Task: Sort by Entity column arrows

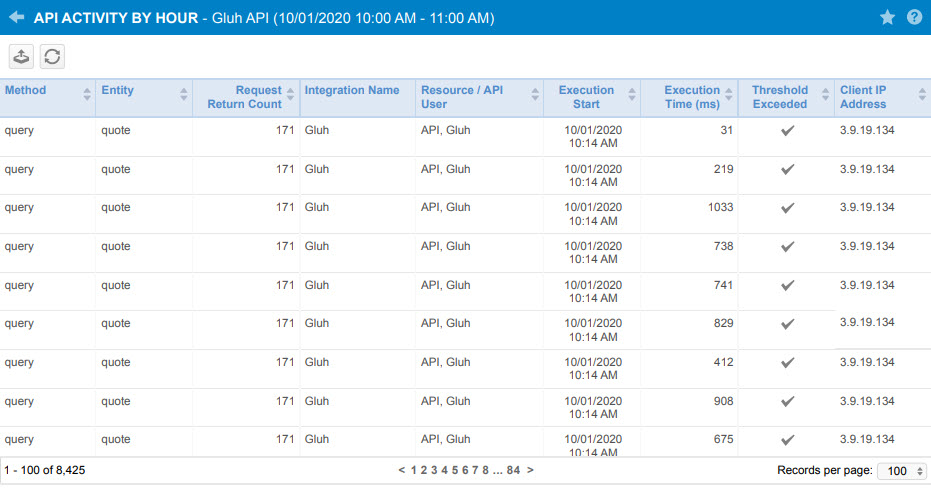Action: tap(183, 94)
